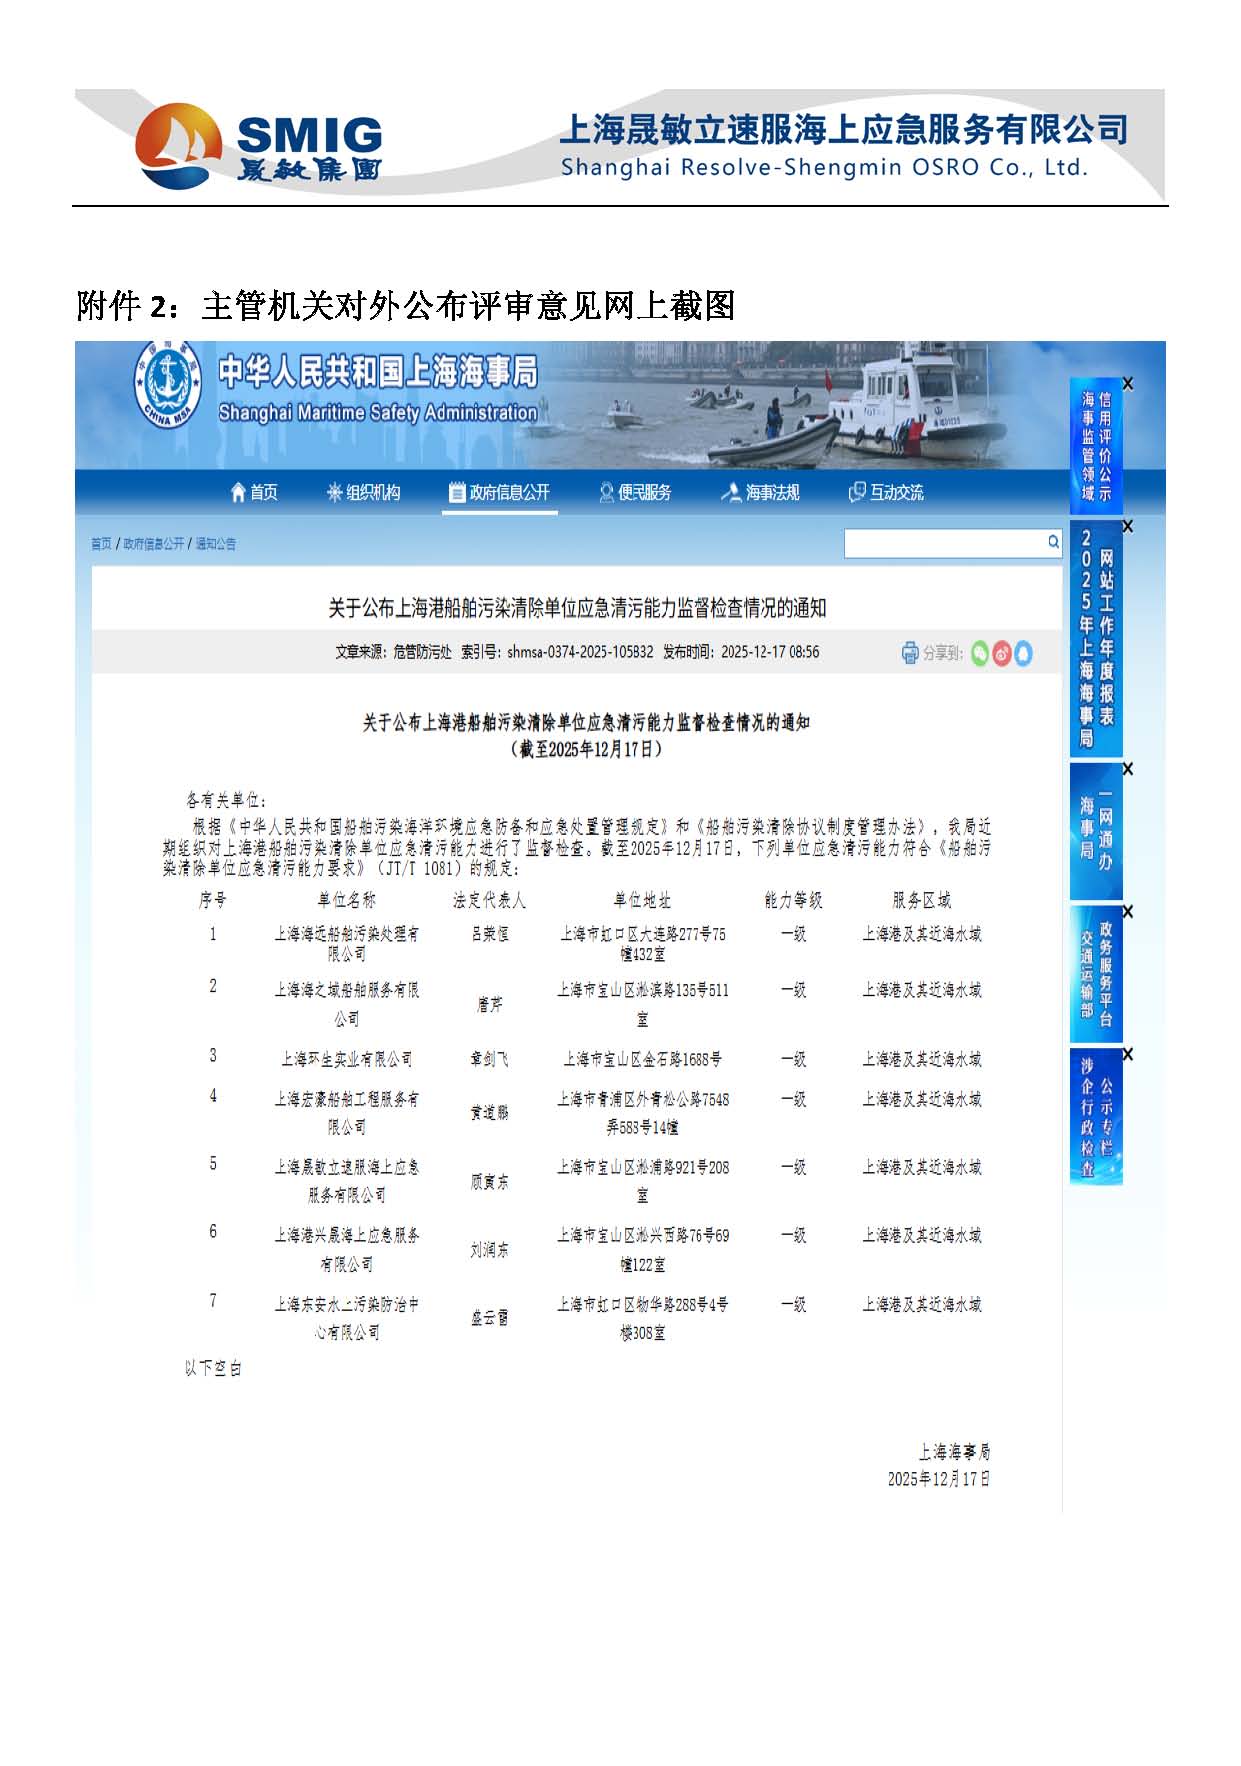Click the China MSA anchor logo

[x=167, y=387]
